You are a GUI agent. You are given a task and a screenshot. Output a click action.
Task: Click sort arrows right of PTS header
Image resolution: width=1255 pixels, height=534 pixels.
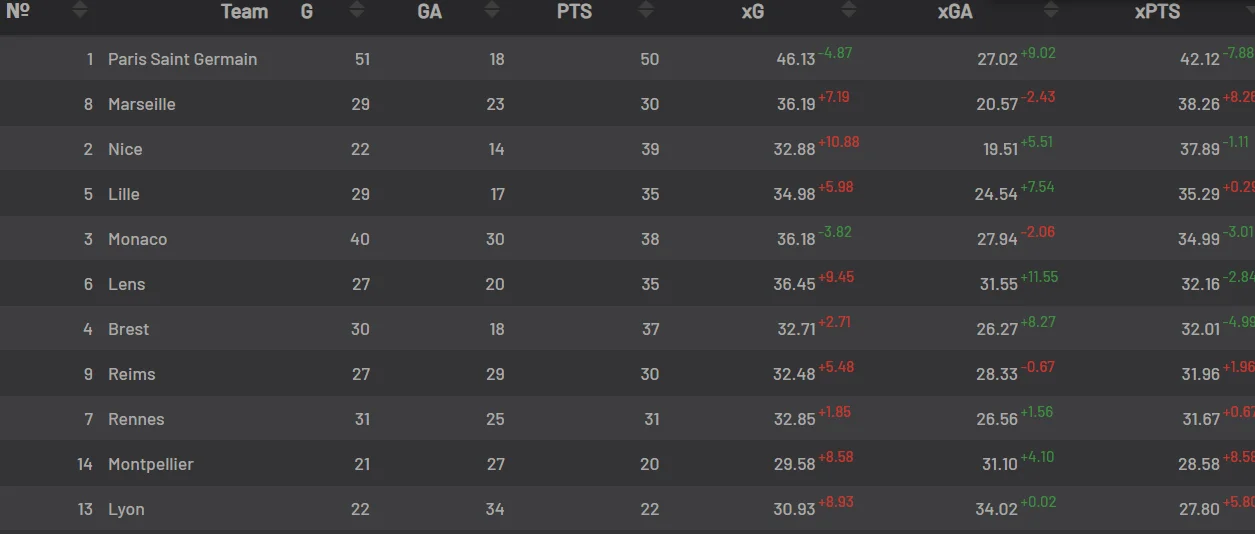[x=646, y=11]
